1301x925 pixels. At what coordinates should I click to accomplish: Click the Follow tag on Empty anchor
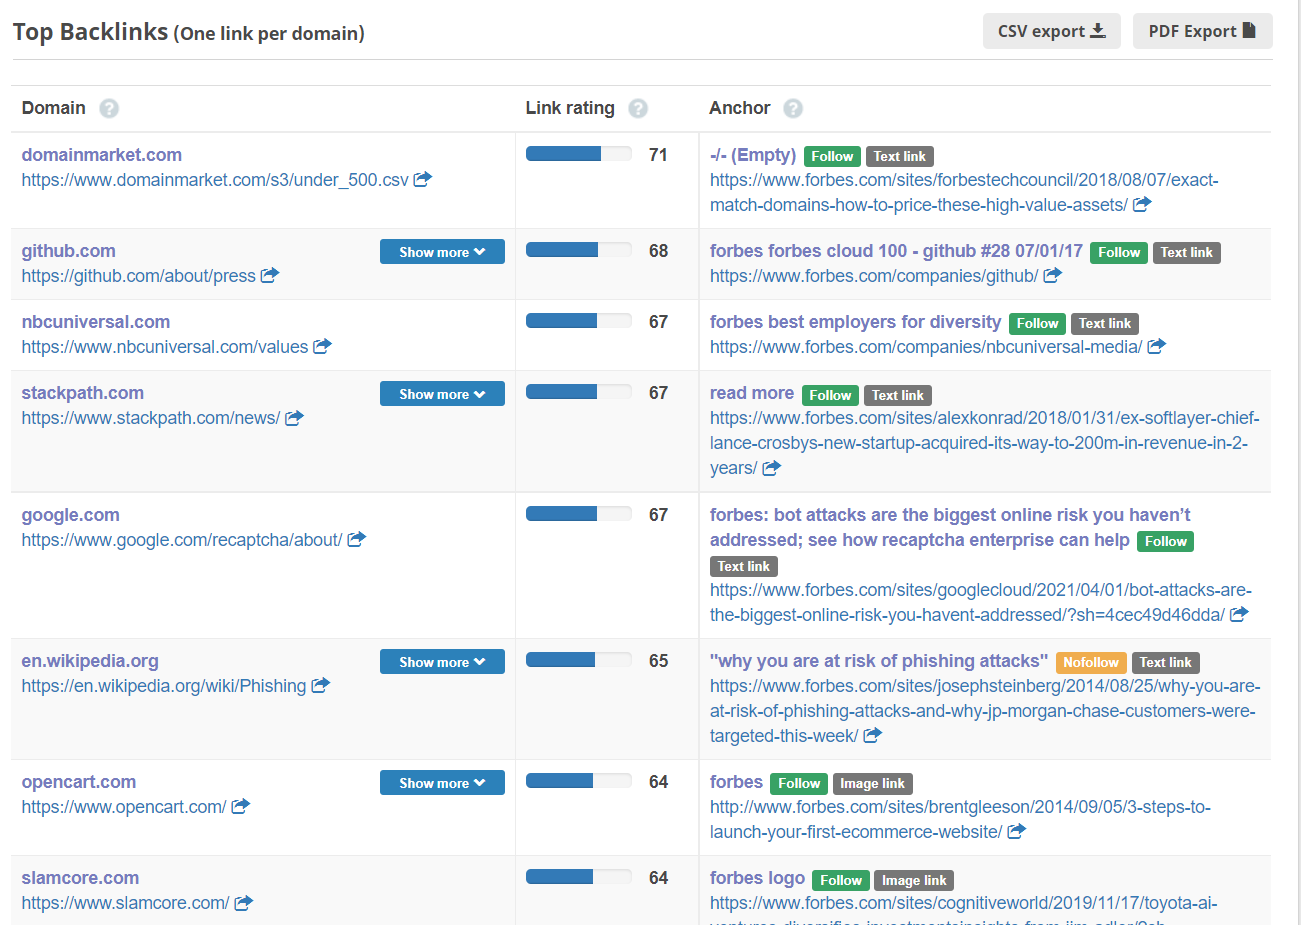pos(832,156)
